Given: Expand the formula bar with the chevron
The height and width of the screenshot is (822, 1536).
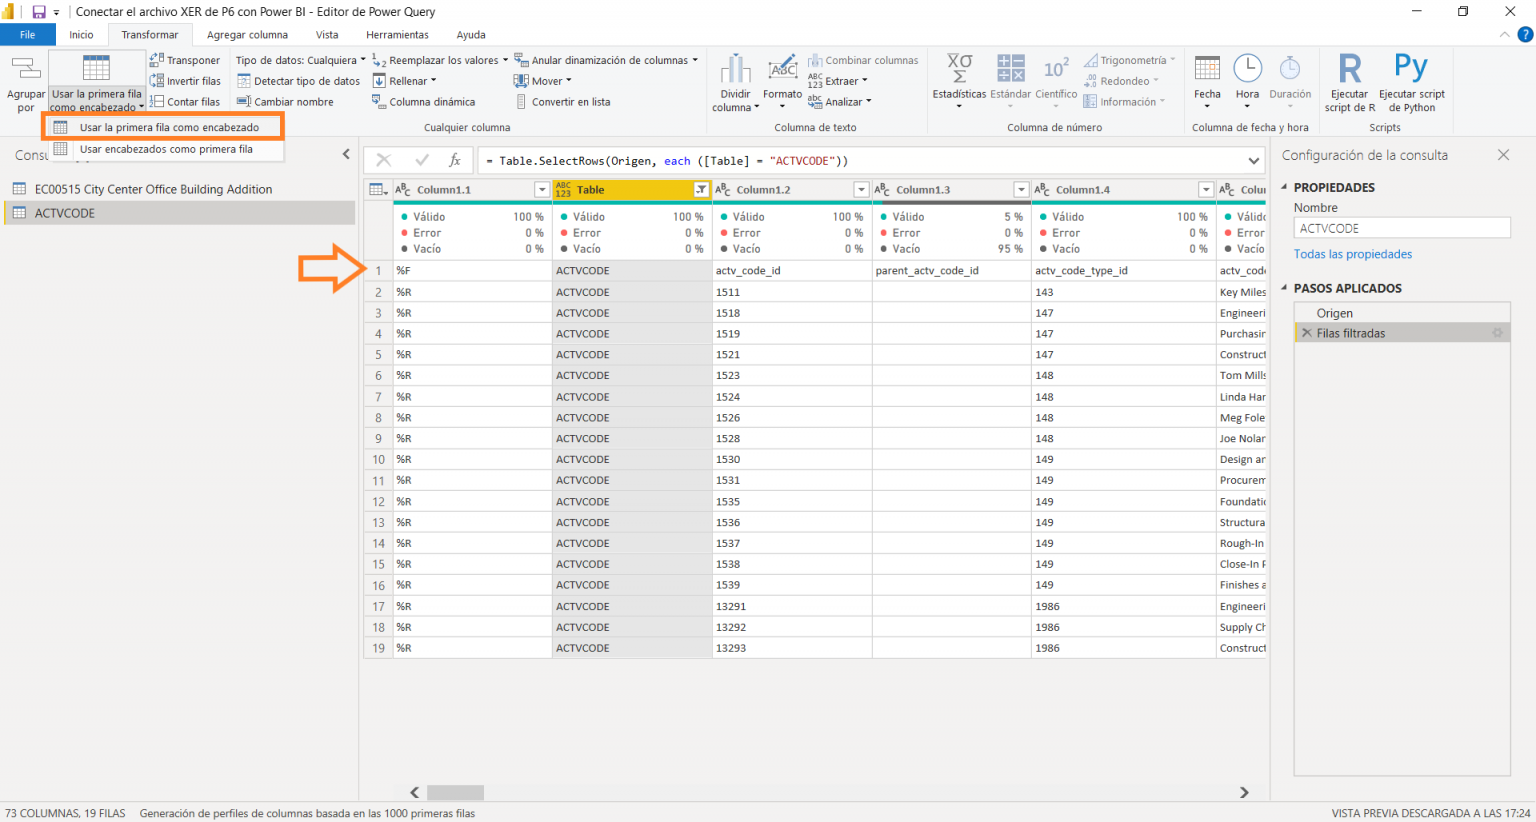Looking at the screenshot, I should pyautogui.click(x=1253, y=159).
